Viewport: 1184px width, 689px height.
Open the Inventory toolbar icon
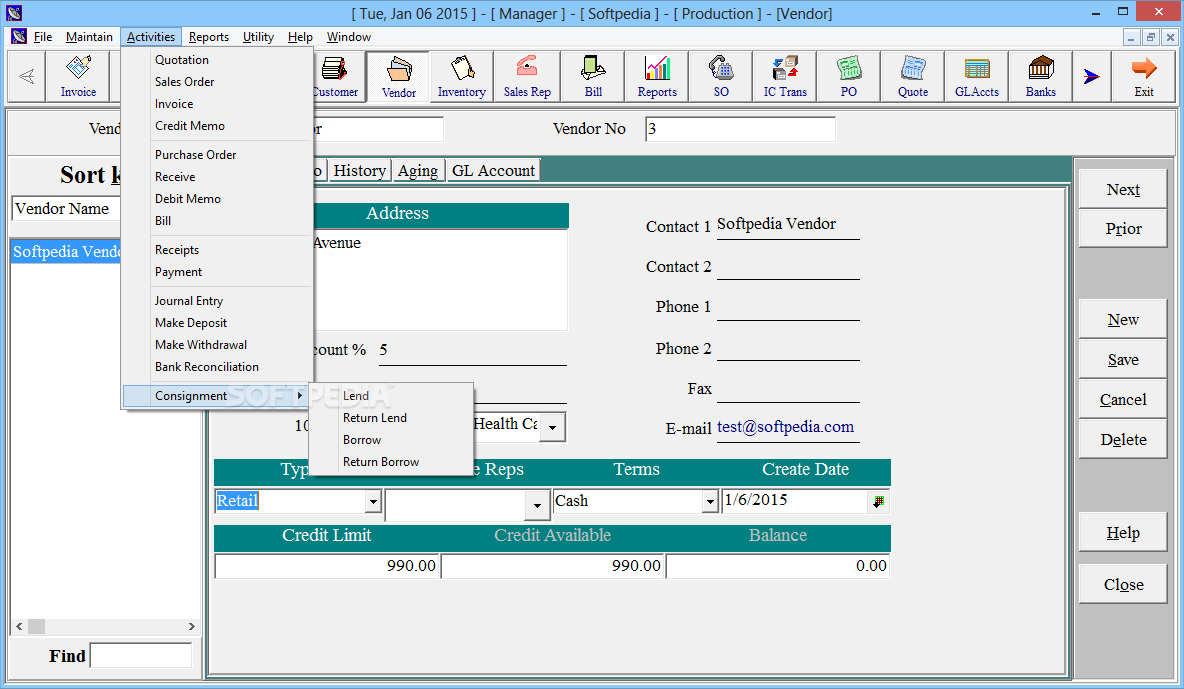click(x=461, y=76)
